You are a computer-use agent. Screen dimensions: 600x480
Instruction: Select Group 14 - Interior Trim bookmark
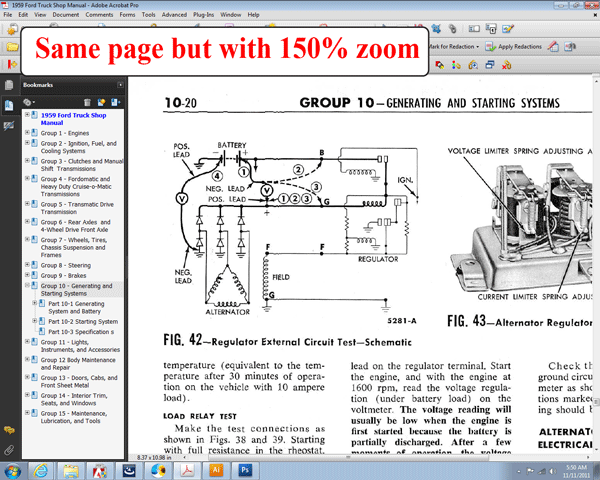click(x=74, y=399)
